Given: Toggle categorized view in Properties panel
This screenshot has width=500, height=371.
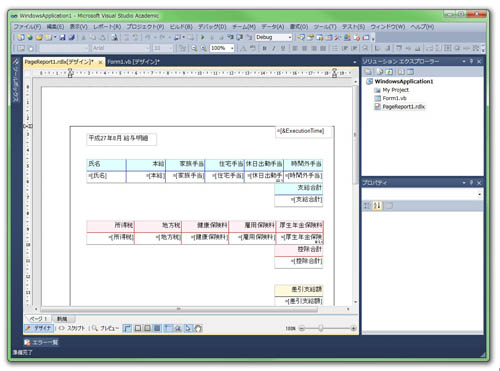Looking at the screenshot, I should coord(367,206).
